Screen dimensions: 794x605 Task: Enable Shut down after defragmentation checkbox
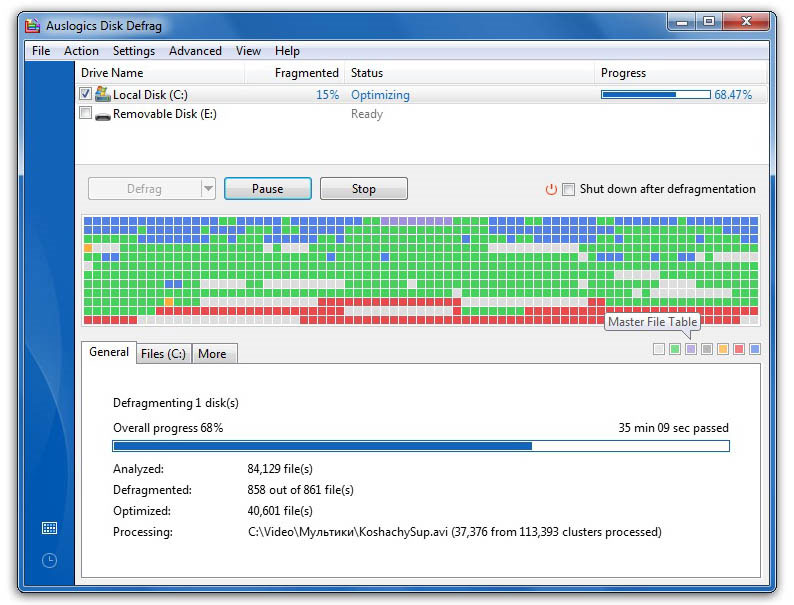569,189
